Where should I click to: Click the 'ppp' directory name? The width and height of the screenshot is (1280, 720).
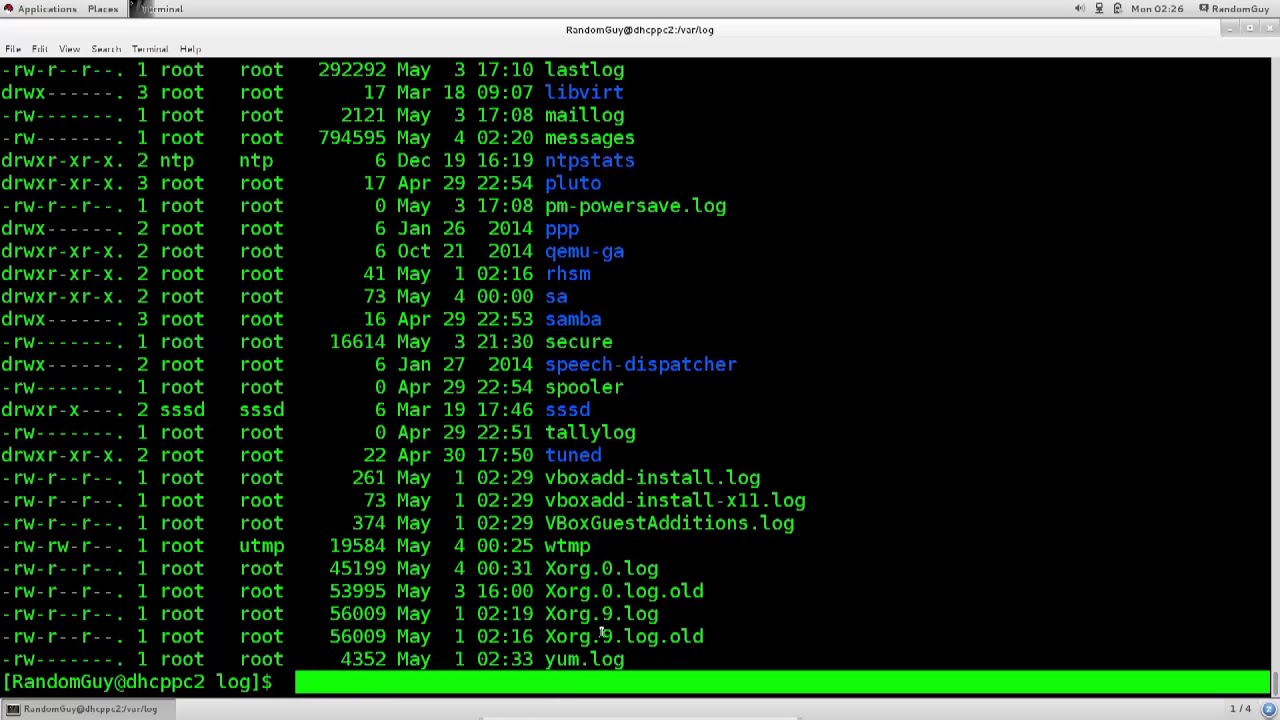pyautogui.click(x=561, y=229)
